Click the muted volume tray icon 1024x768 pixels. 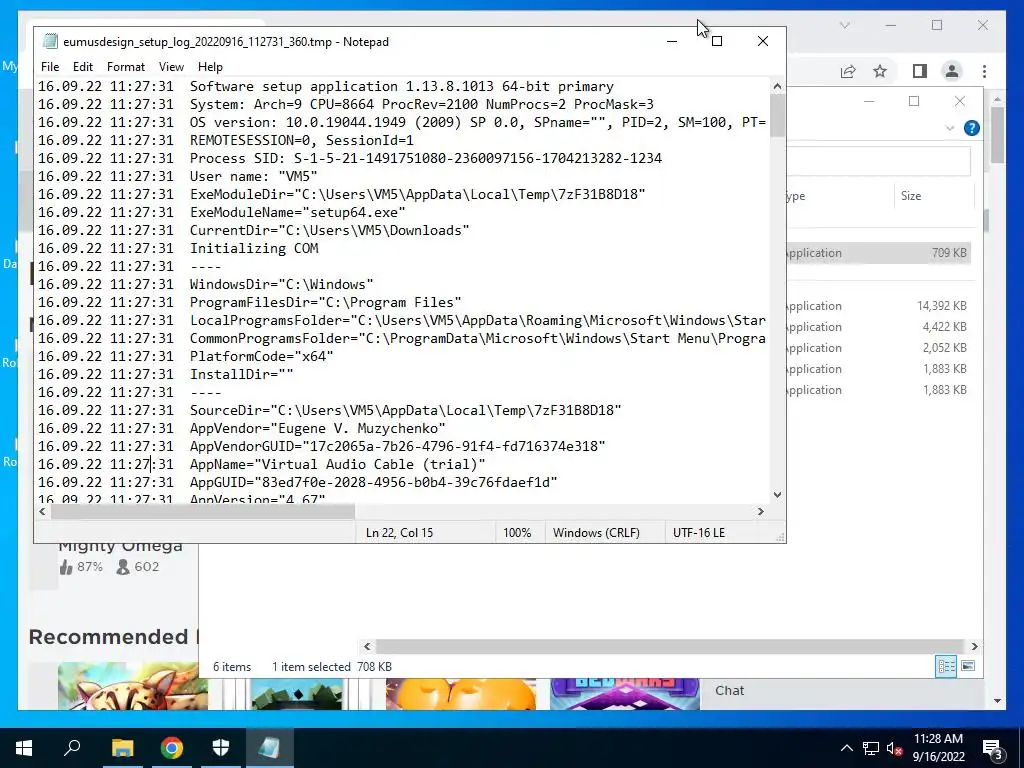click(895, 748)
